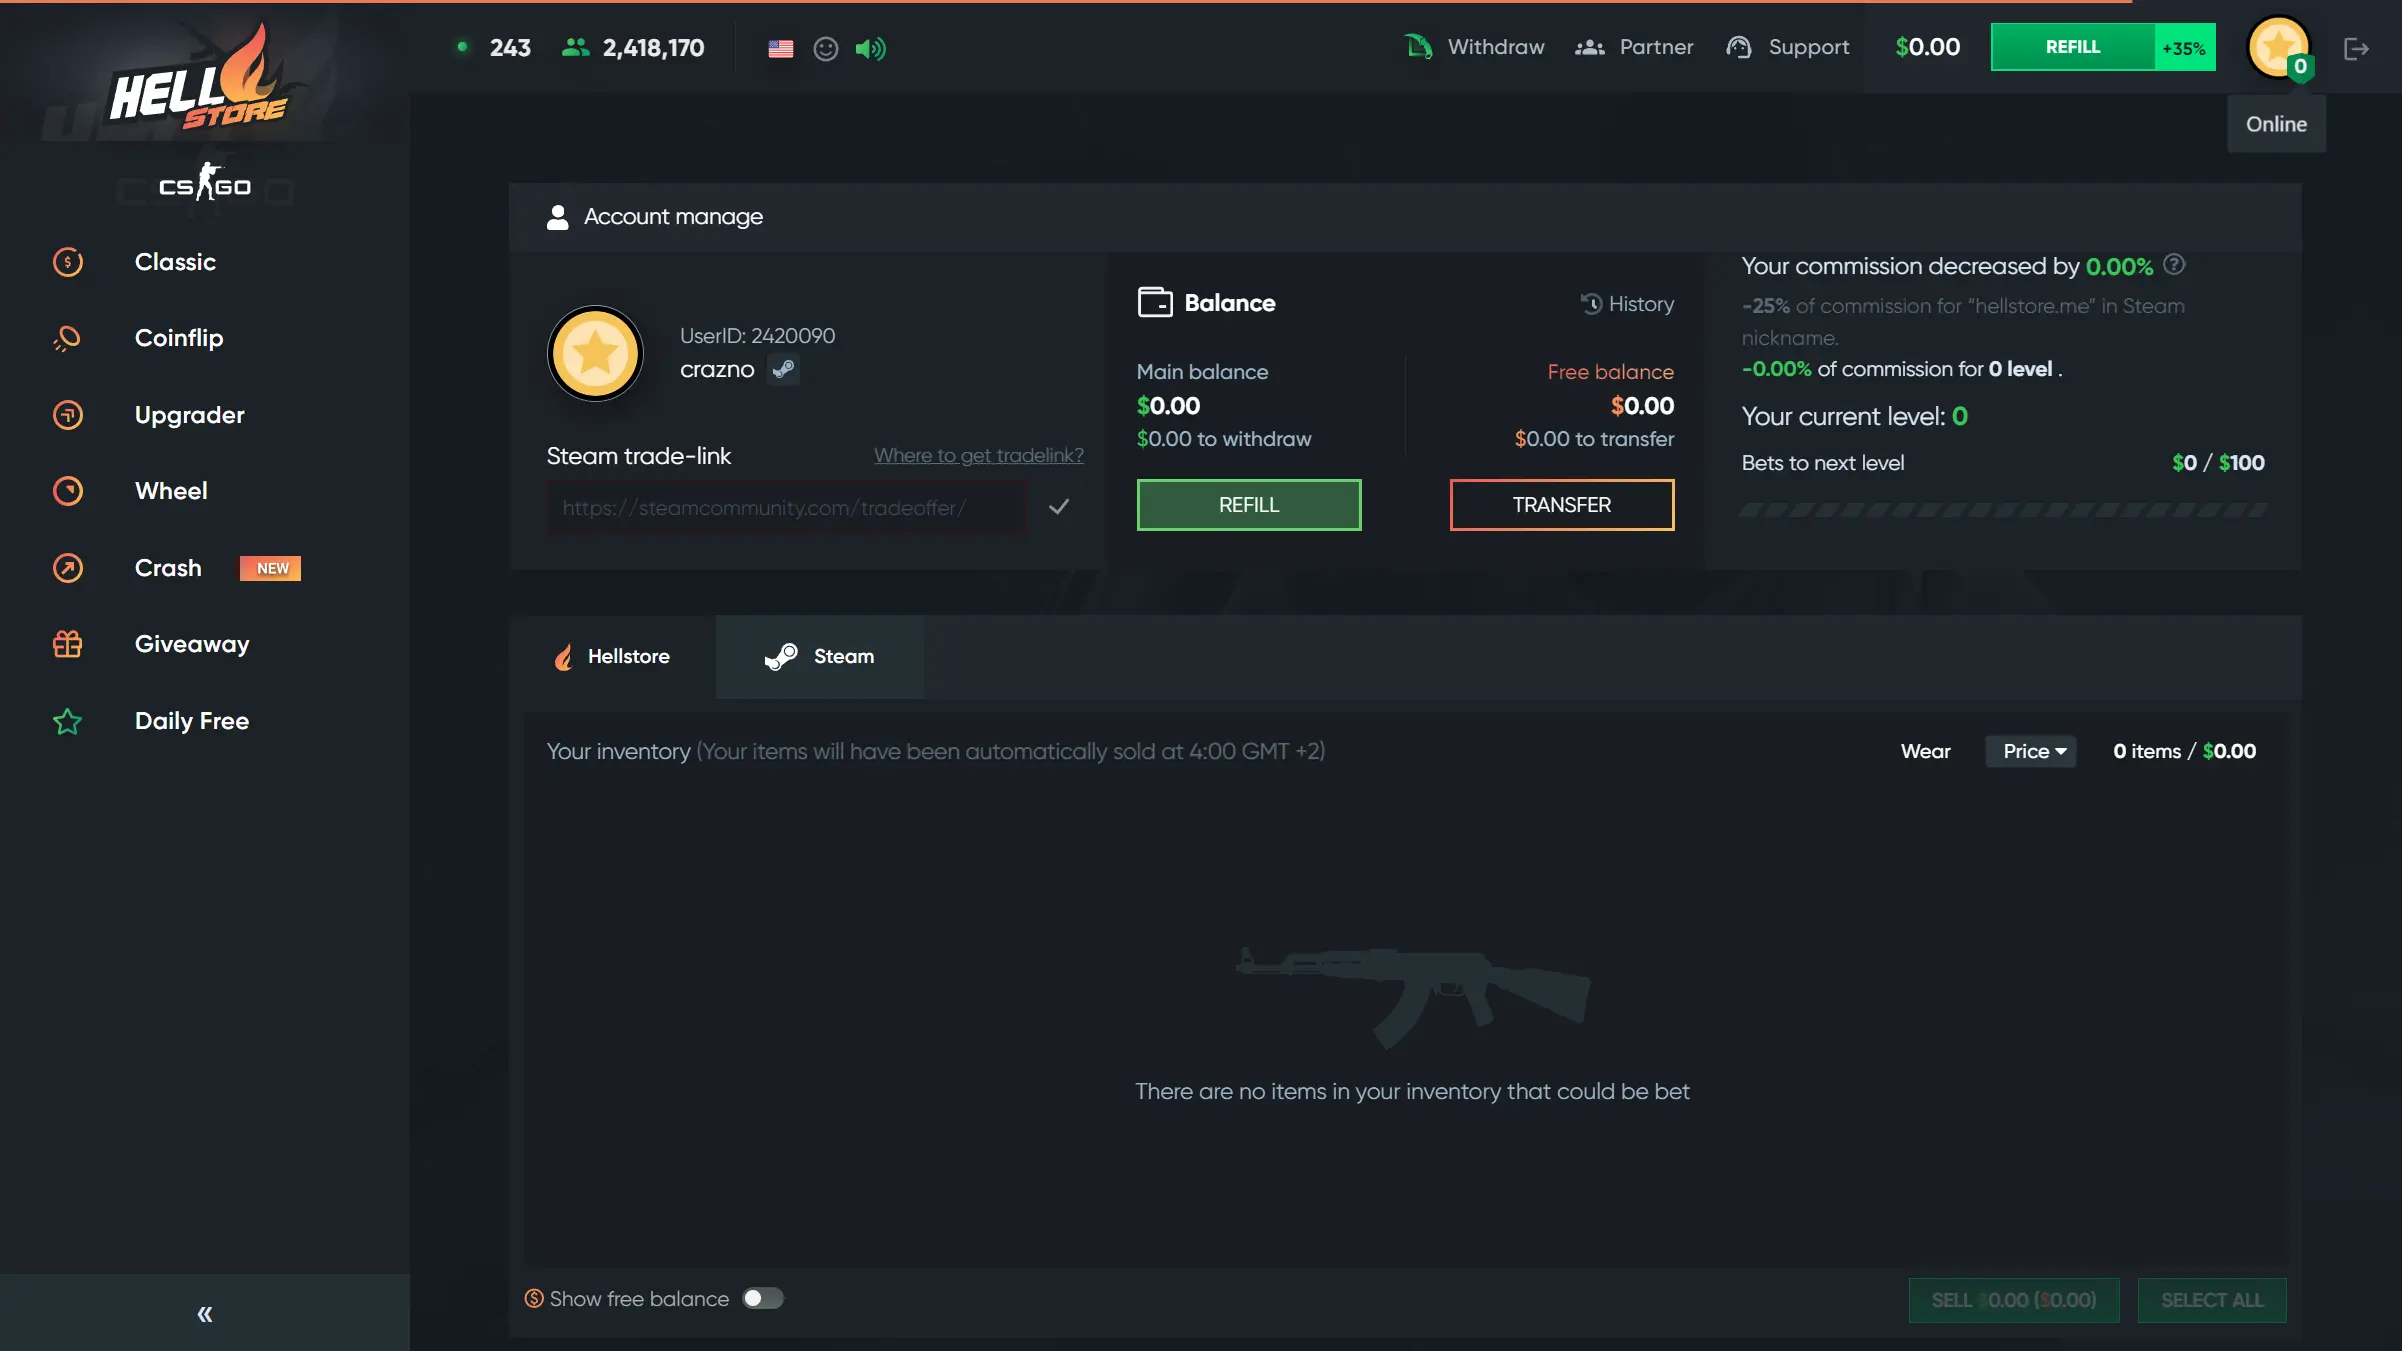Open the Crash game mode
The height and width of the screenshot is (1351, 2402).
click(x=168, y=568)
